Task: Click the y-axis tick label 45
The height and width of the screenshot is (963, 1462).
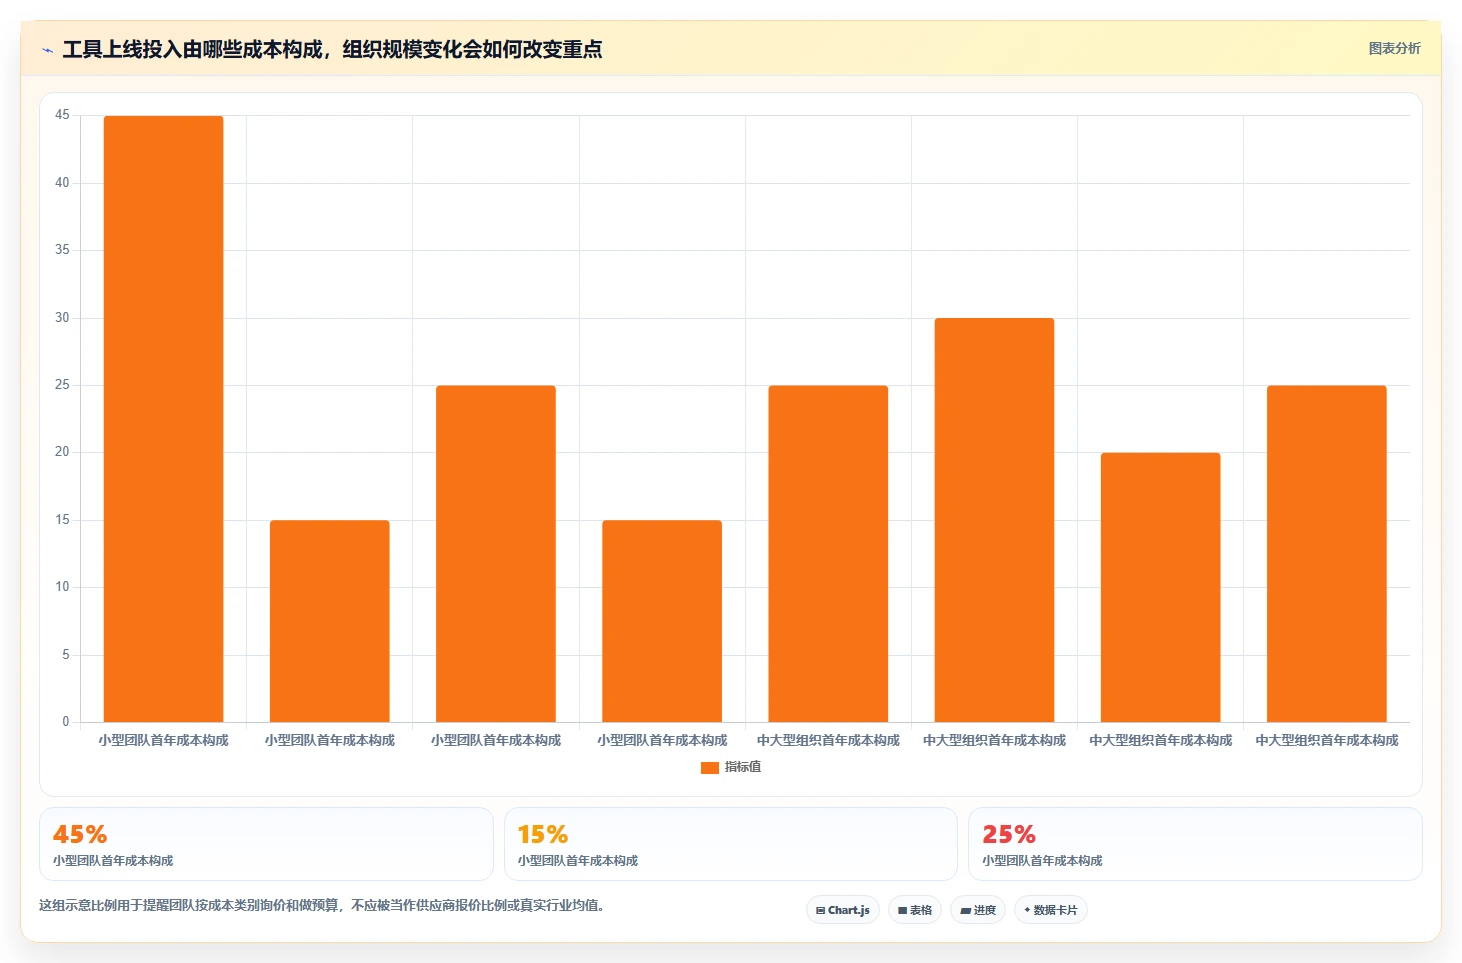Action: click(x=62, y=115)
